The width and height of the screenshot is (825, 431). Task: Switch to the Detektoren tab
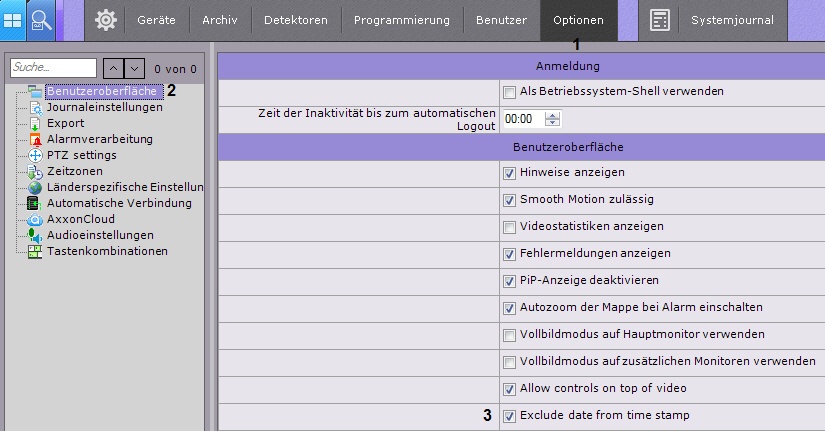[295, 20]
